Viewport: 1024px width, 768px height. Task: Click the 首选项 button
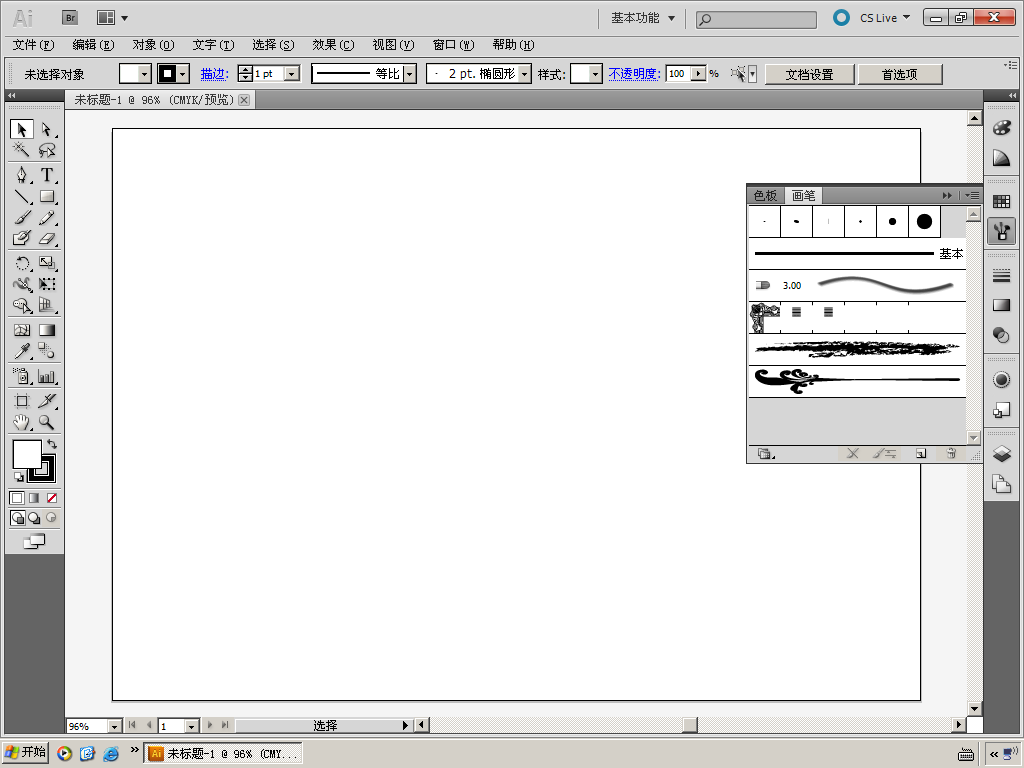900,74
